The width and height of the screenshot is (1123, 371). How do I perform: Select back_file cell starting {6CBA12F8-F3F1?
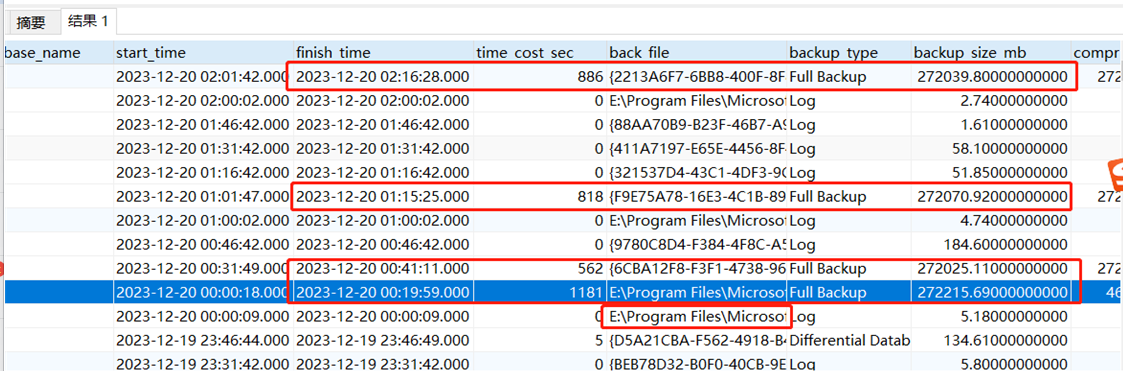pyautogui.click(x=697, y=269)
